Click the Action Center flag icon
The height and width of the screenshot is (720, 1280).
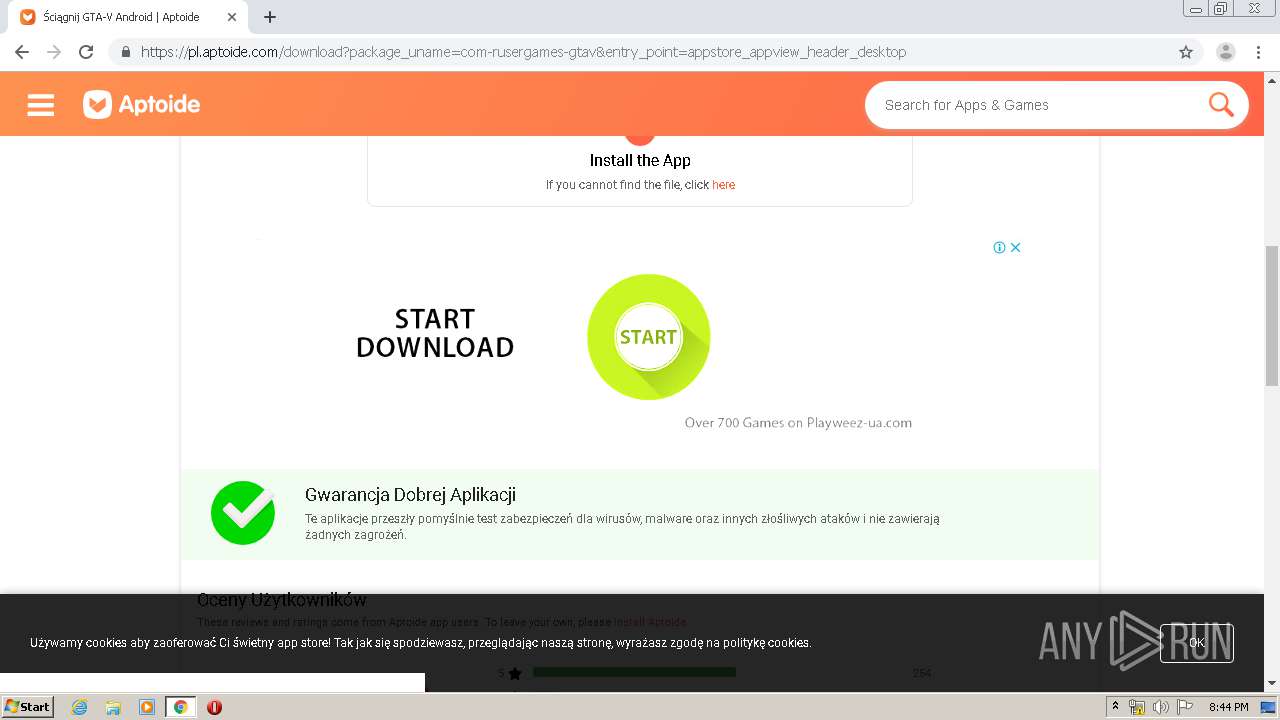click(1185, 707)
